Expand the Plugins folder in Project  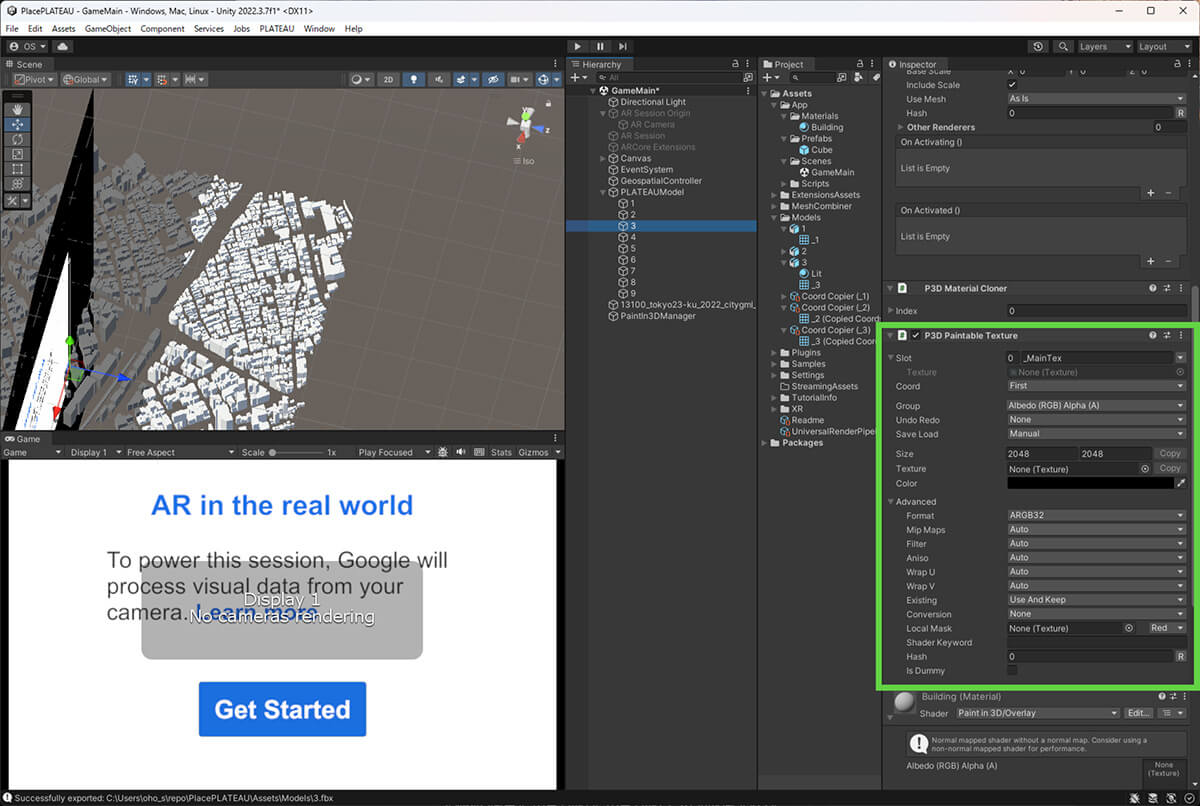click(x=775, y=353)
